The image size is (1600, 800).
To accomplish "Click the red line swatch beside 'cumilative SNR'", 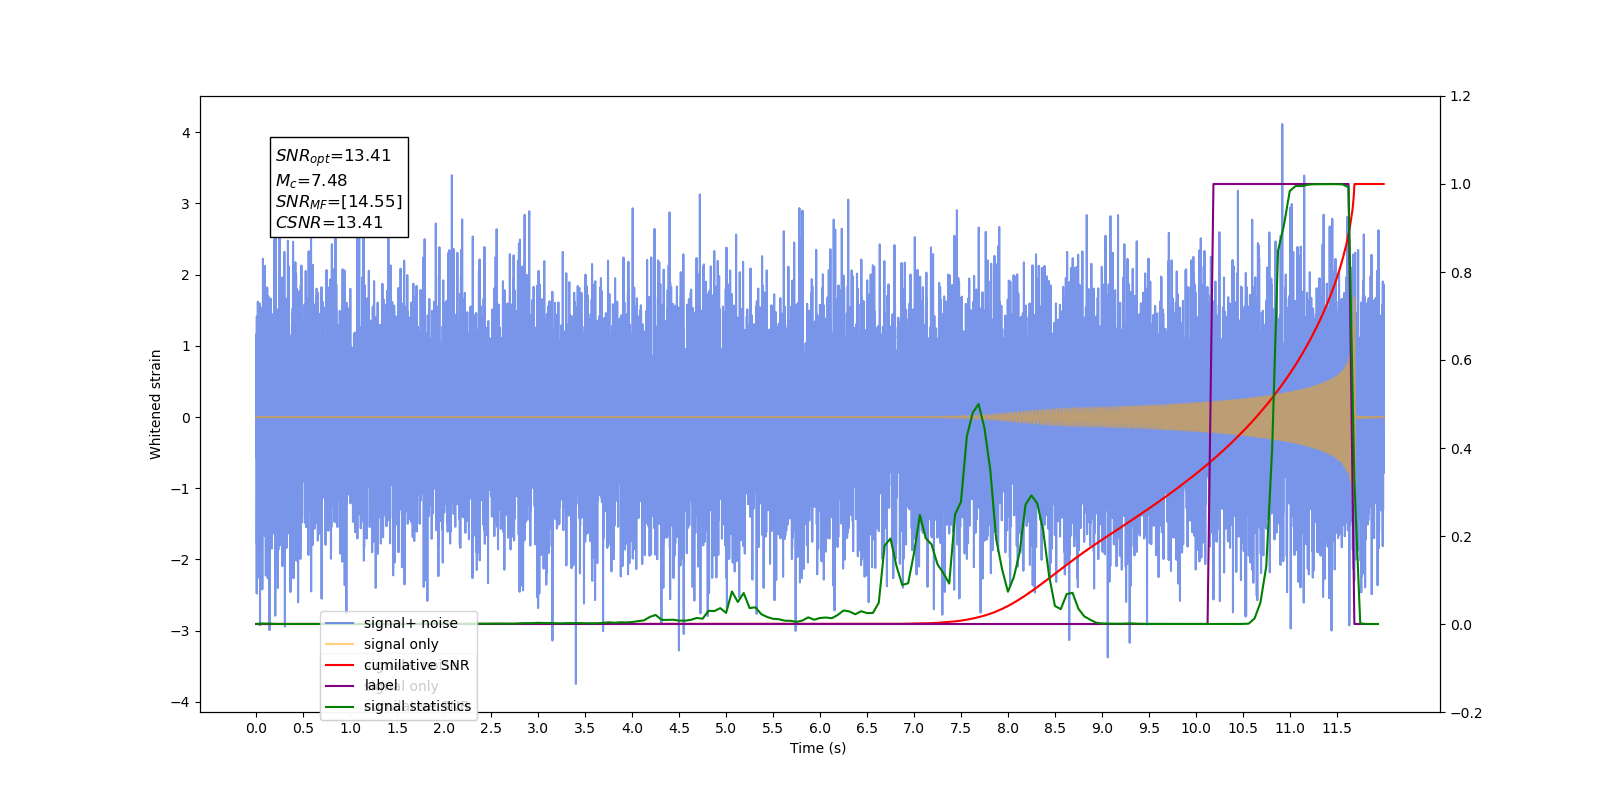I will coord(340,665).
